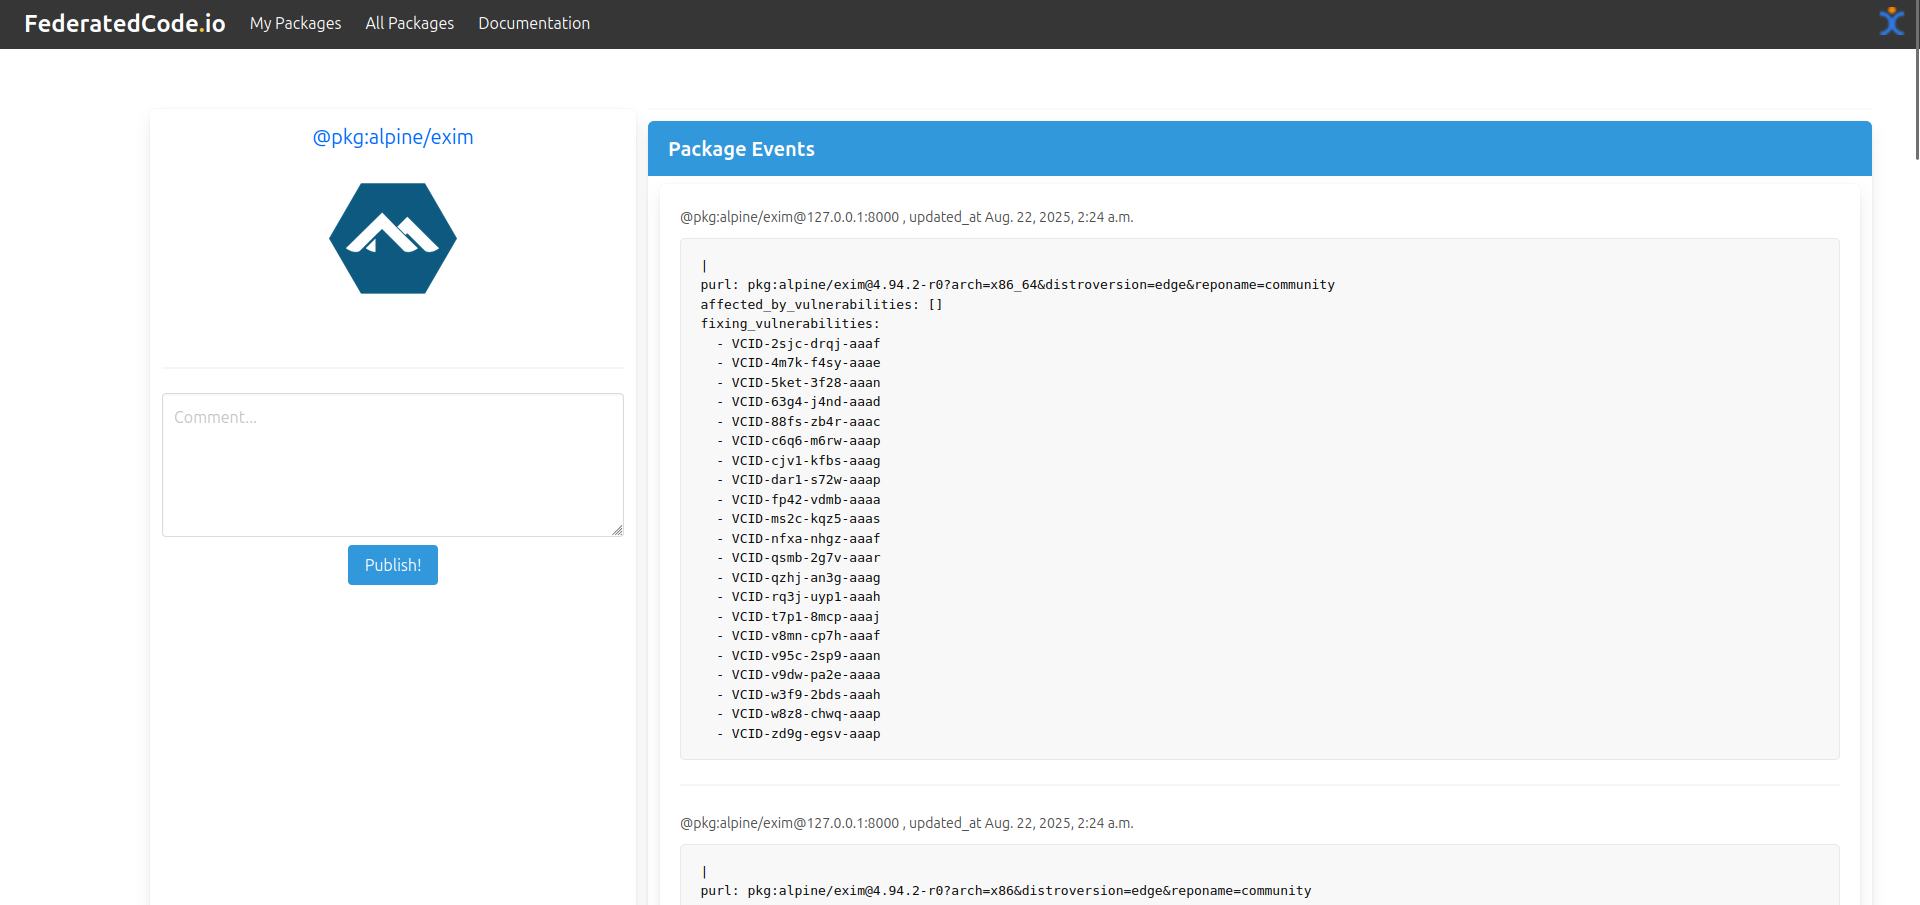Image resolution: width=1920 pixels, height=905 pixels.
Task: Click VCID-c6q6-m6rw-aaap entry
Action: 806,441
